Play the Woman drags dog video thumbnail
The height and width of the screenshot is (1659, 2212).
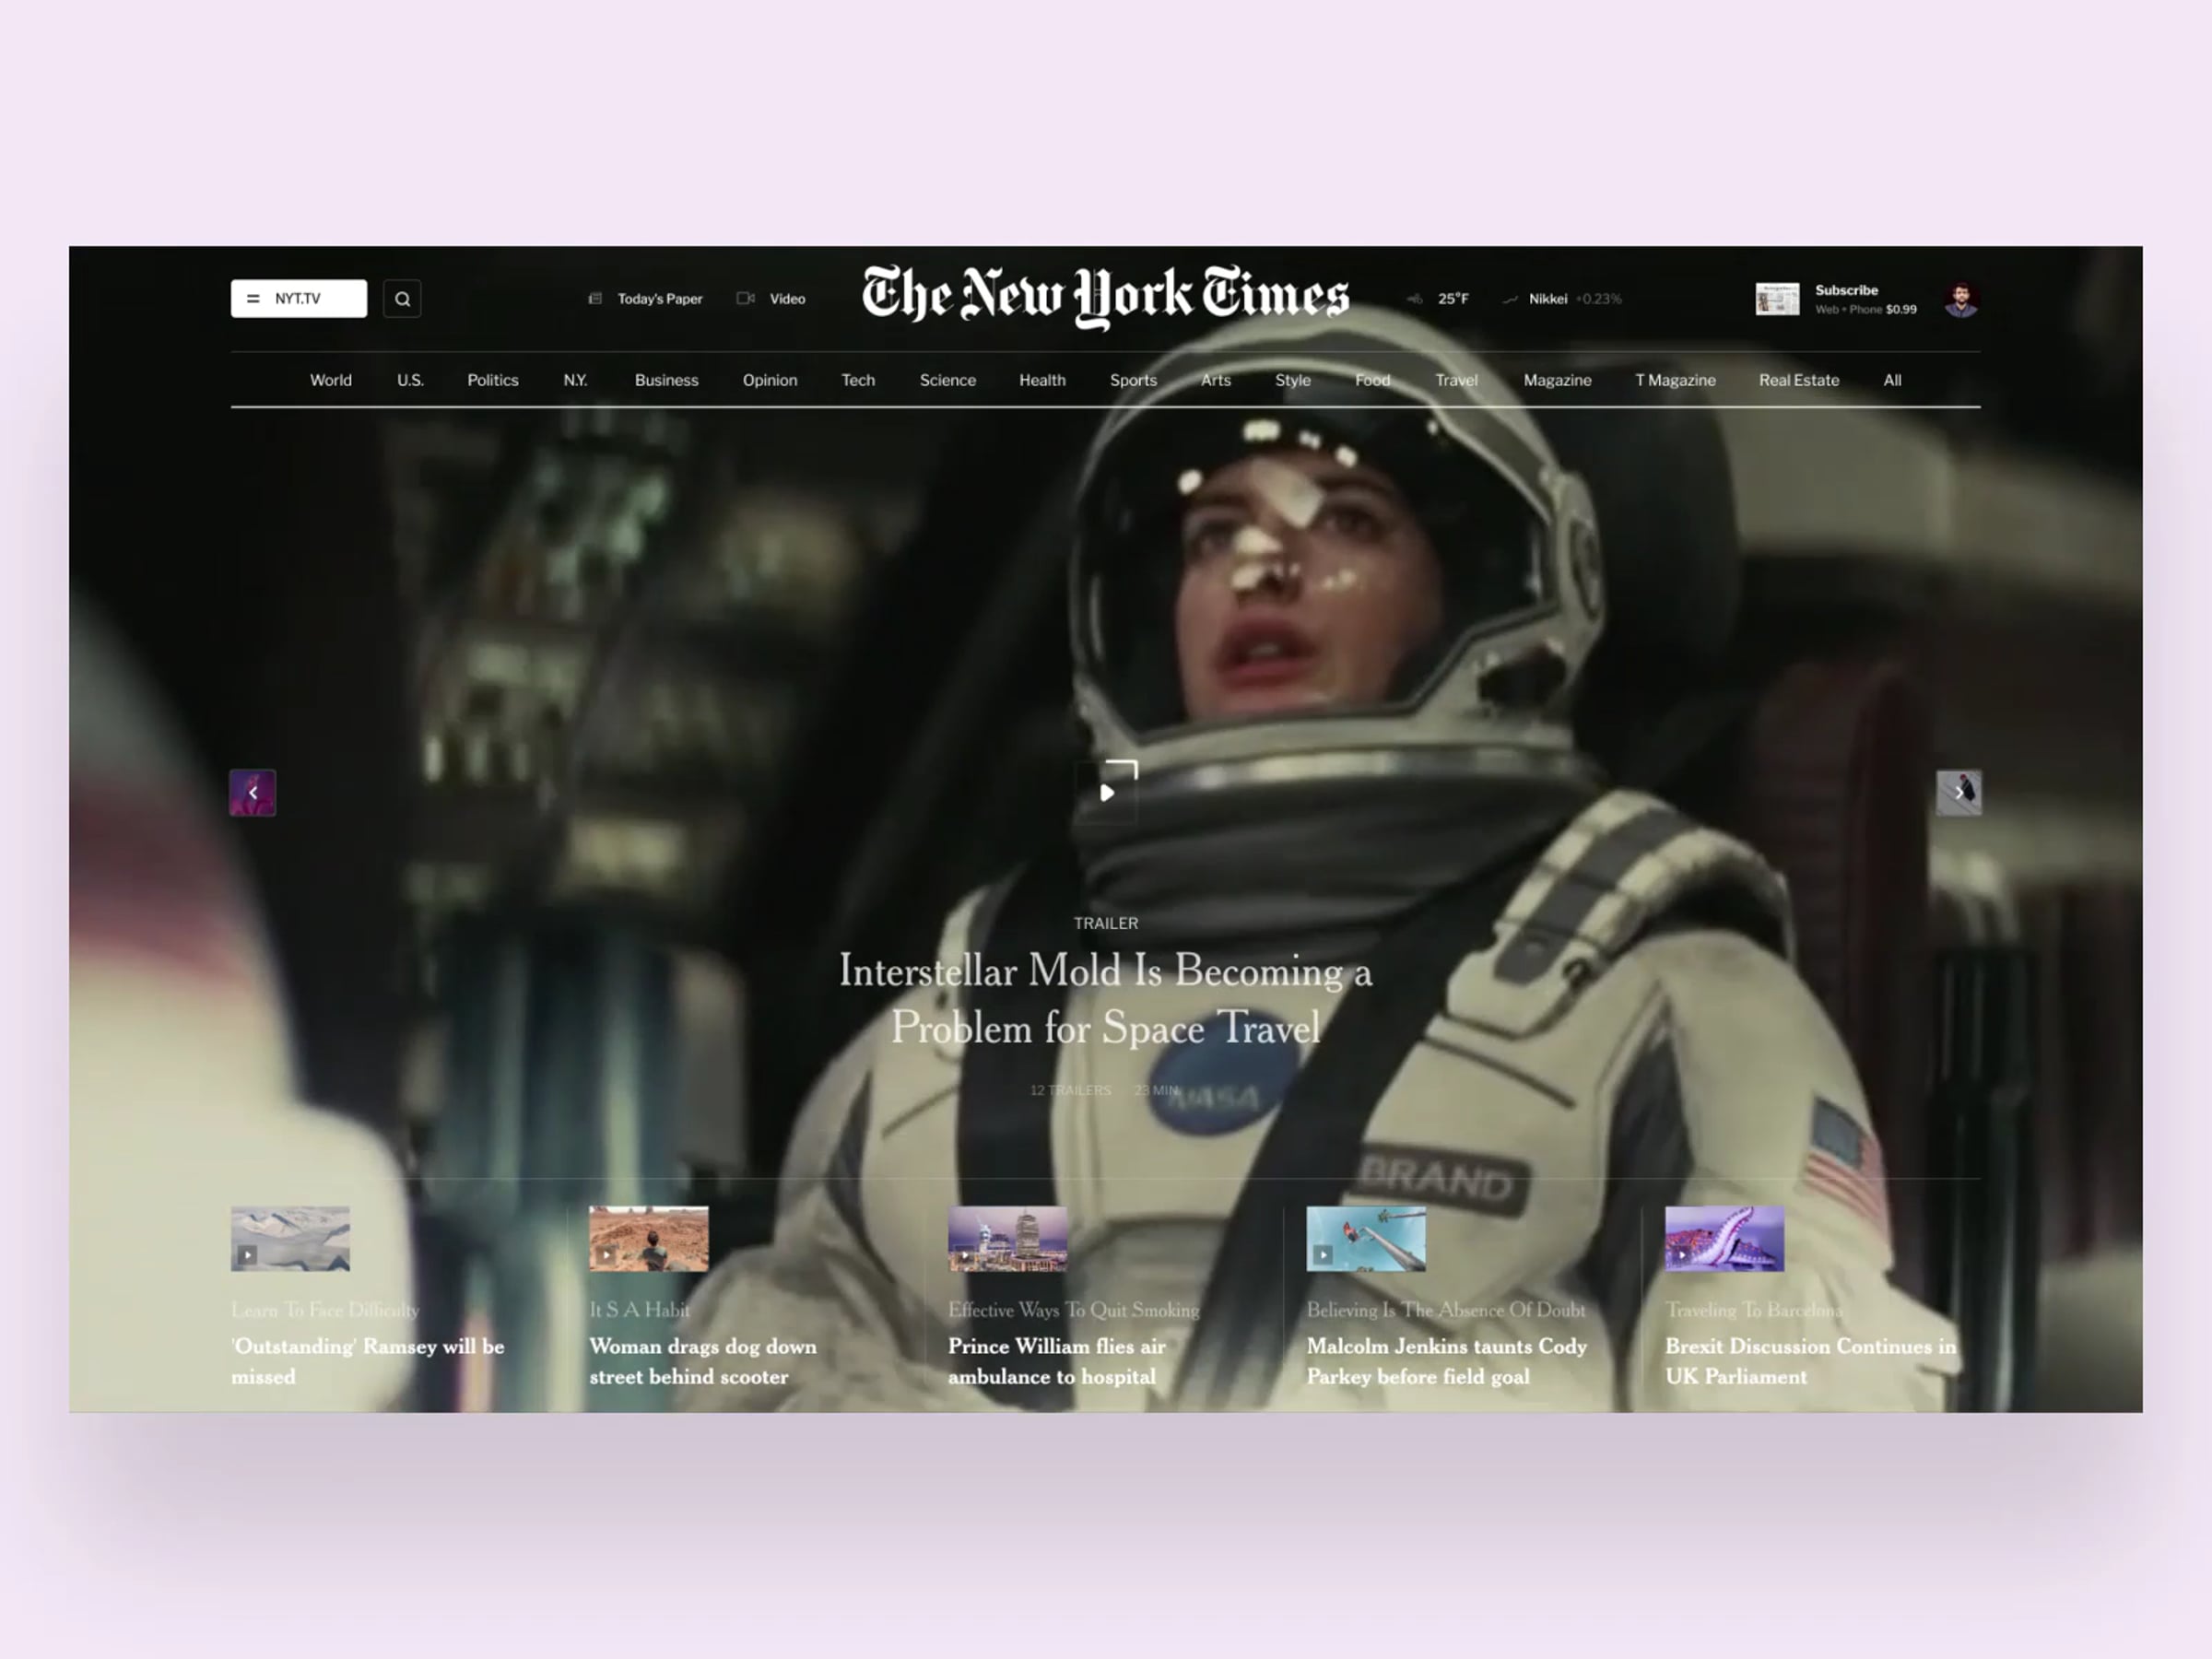649,1239
